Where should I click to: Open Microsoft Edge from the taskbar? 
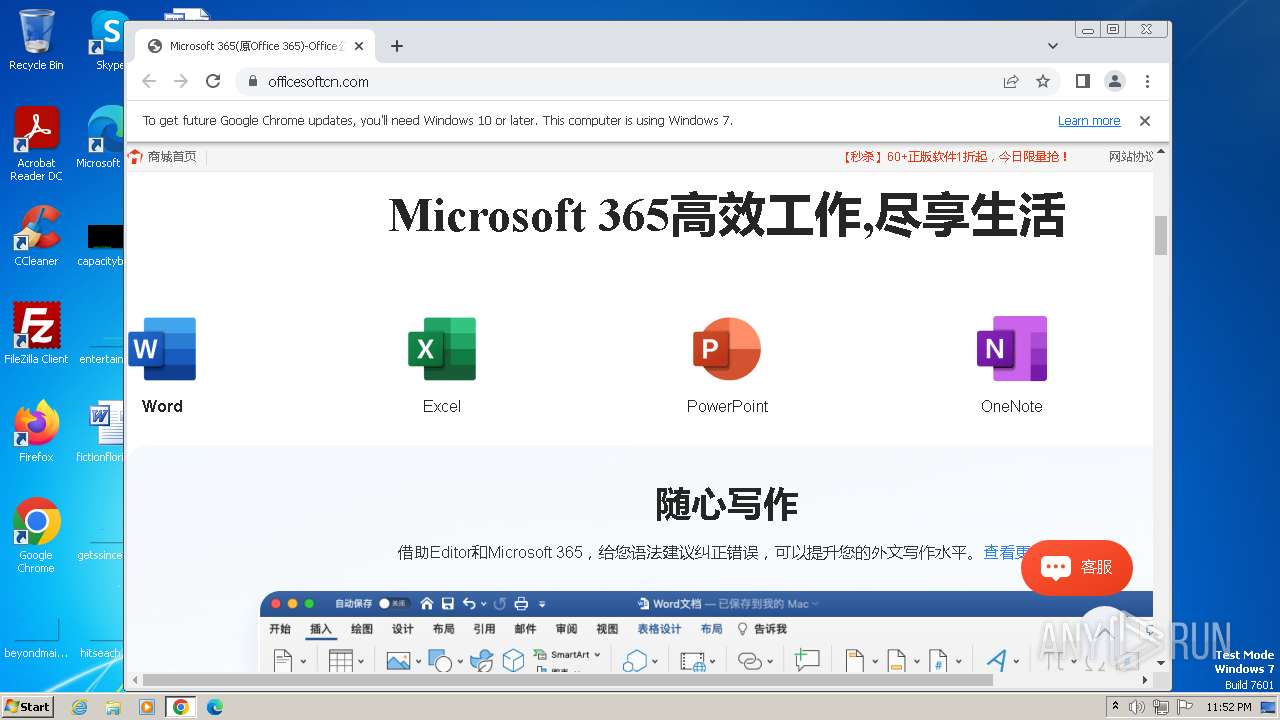tap(215, 707)
